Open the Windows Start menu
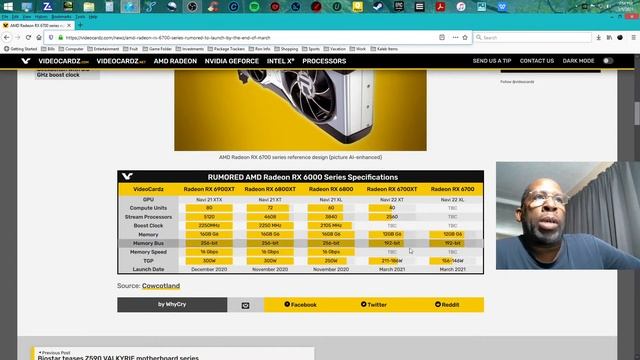 pyautogui.click(x=8, y=6)
